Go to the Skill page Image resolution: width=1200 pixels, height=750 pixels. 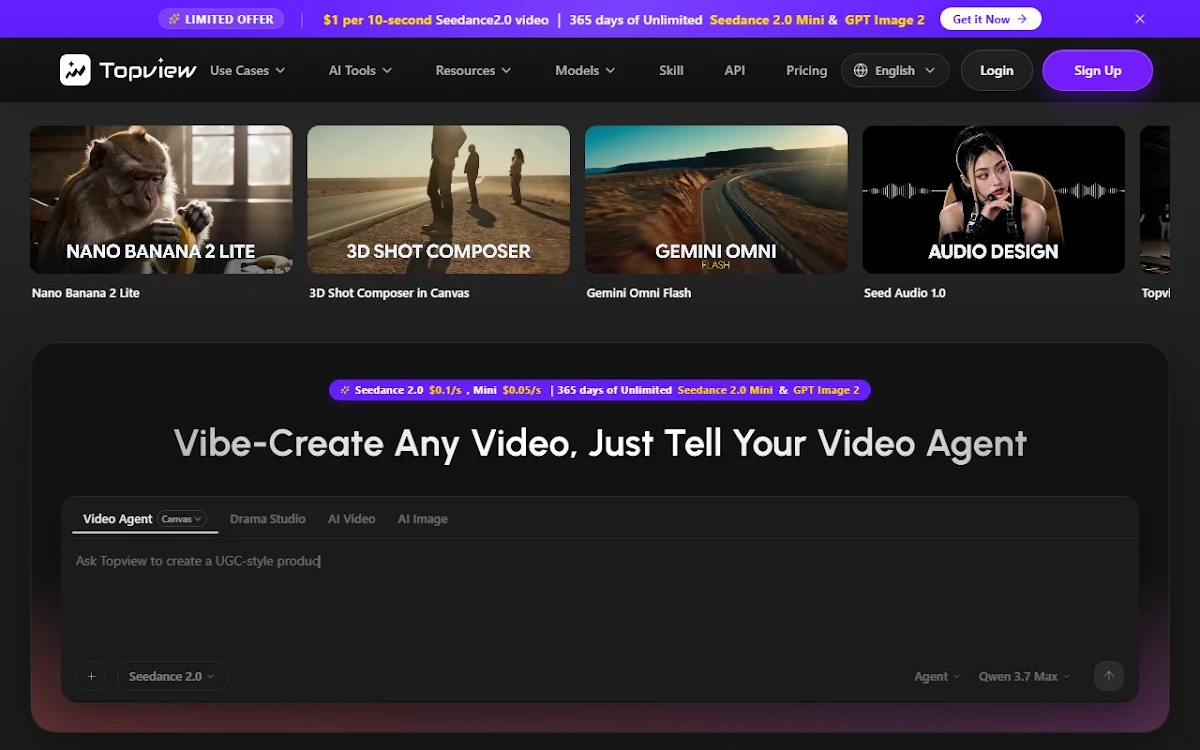[671, 70]
